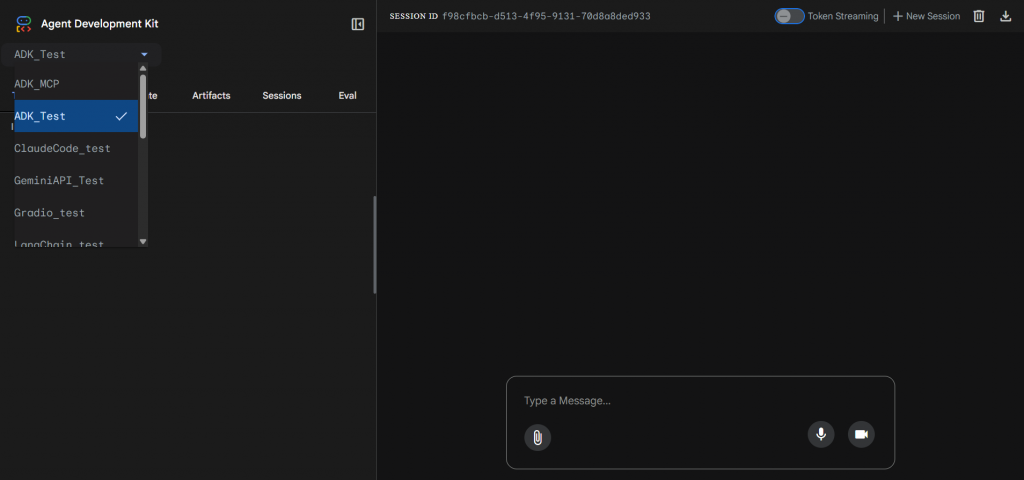Image resolution: width=1024 pixels, height=480 pixels.
Task: Select ADK_MCP from the agent list
Action: click(76, 84)
